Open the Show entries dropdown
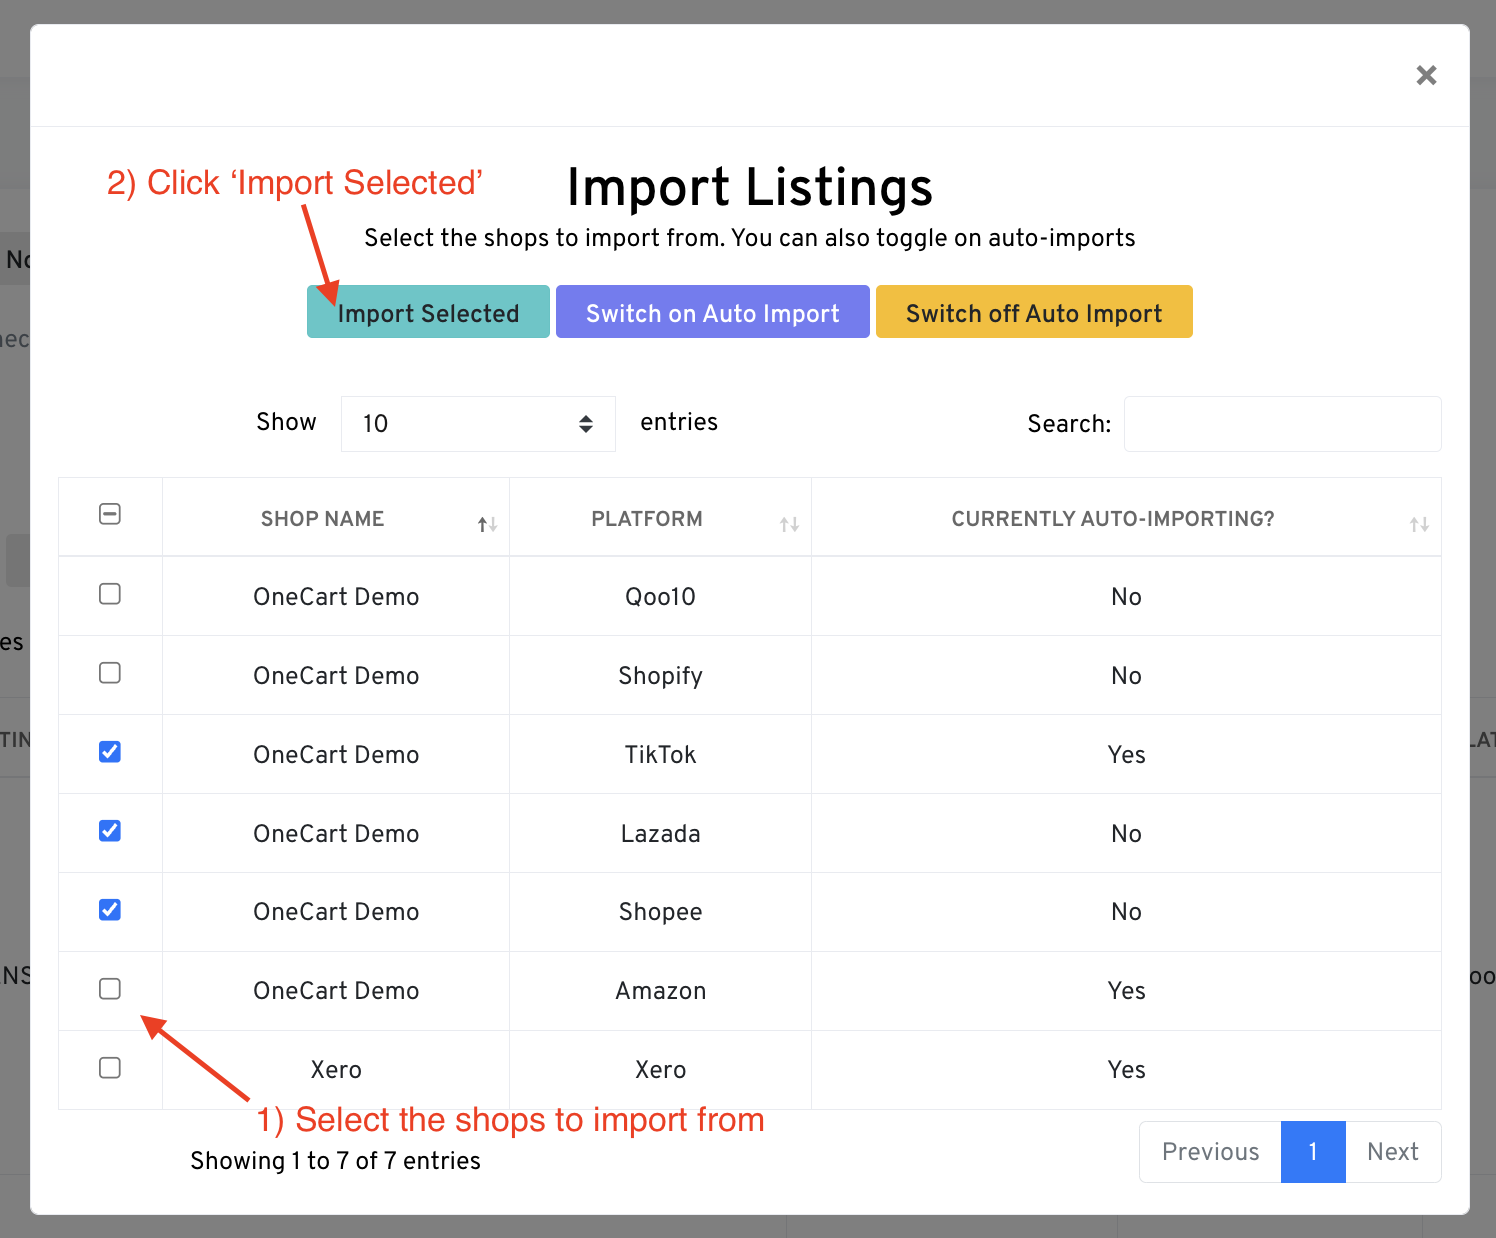The image size is (1496, 1238). point(478,424)
